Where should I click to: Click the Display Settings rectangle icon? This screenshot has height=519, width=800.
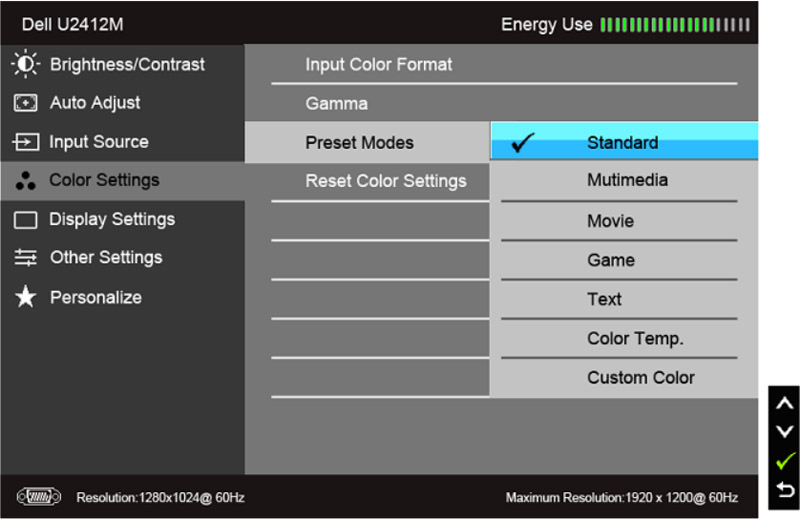(x=26, y=220)
